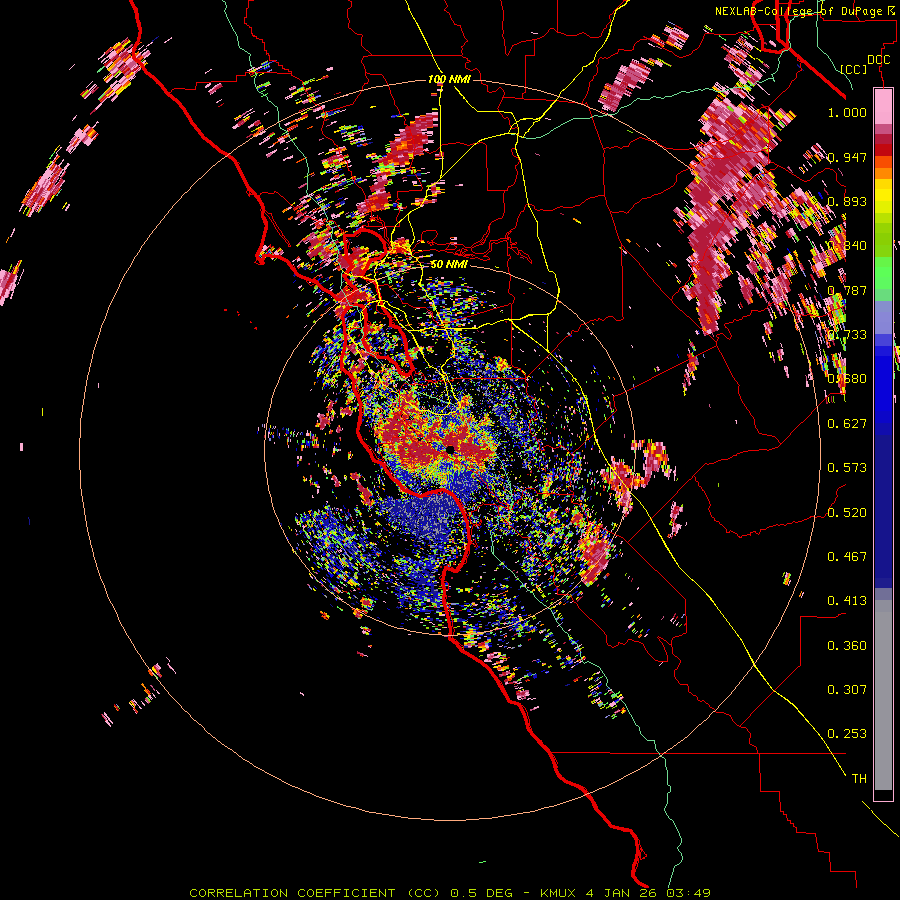Click the 1.000 value on the color scale
Screen dimensions: 900x900
point(847,112)
